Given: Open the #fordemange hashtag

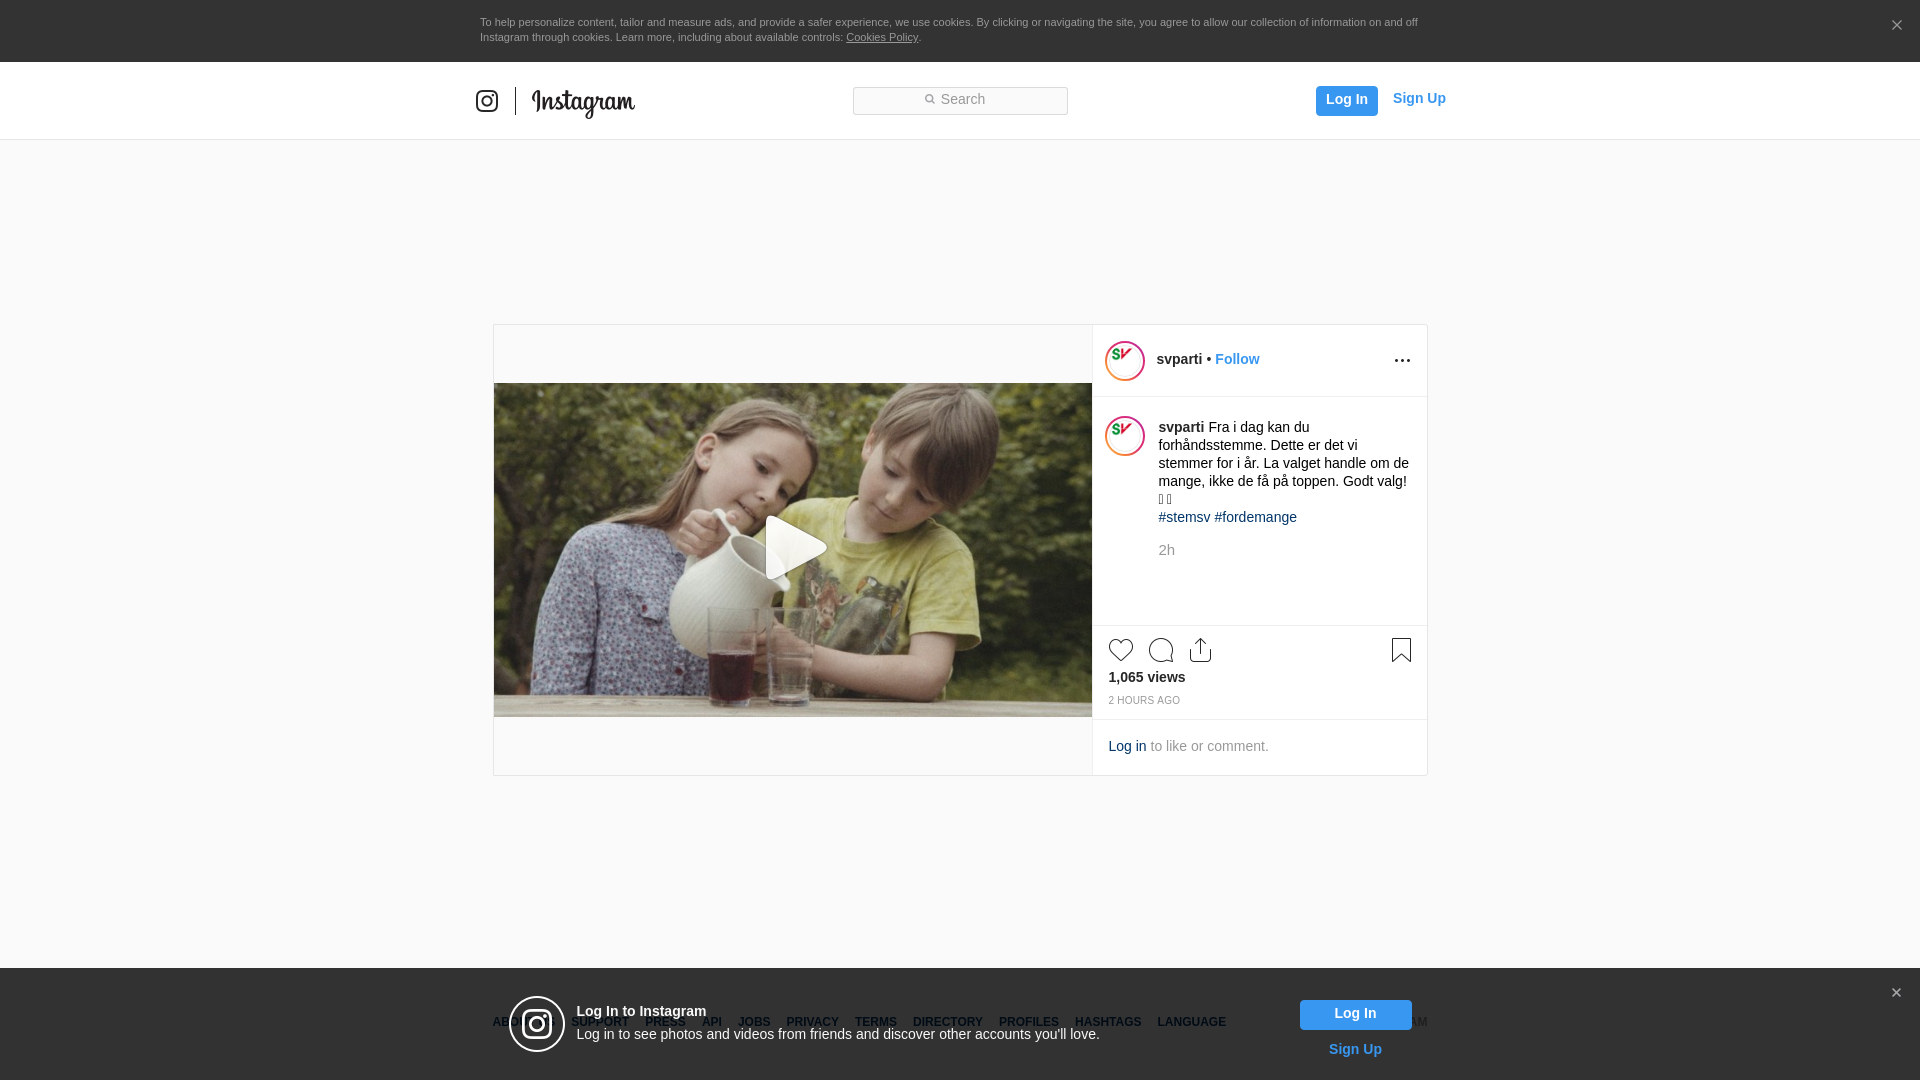Looking at the screenshot, I should pyautogui.click(x=1255, y=517).
